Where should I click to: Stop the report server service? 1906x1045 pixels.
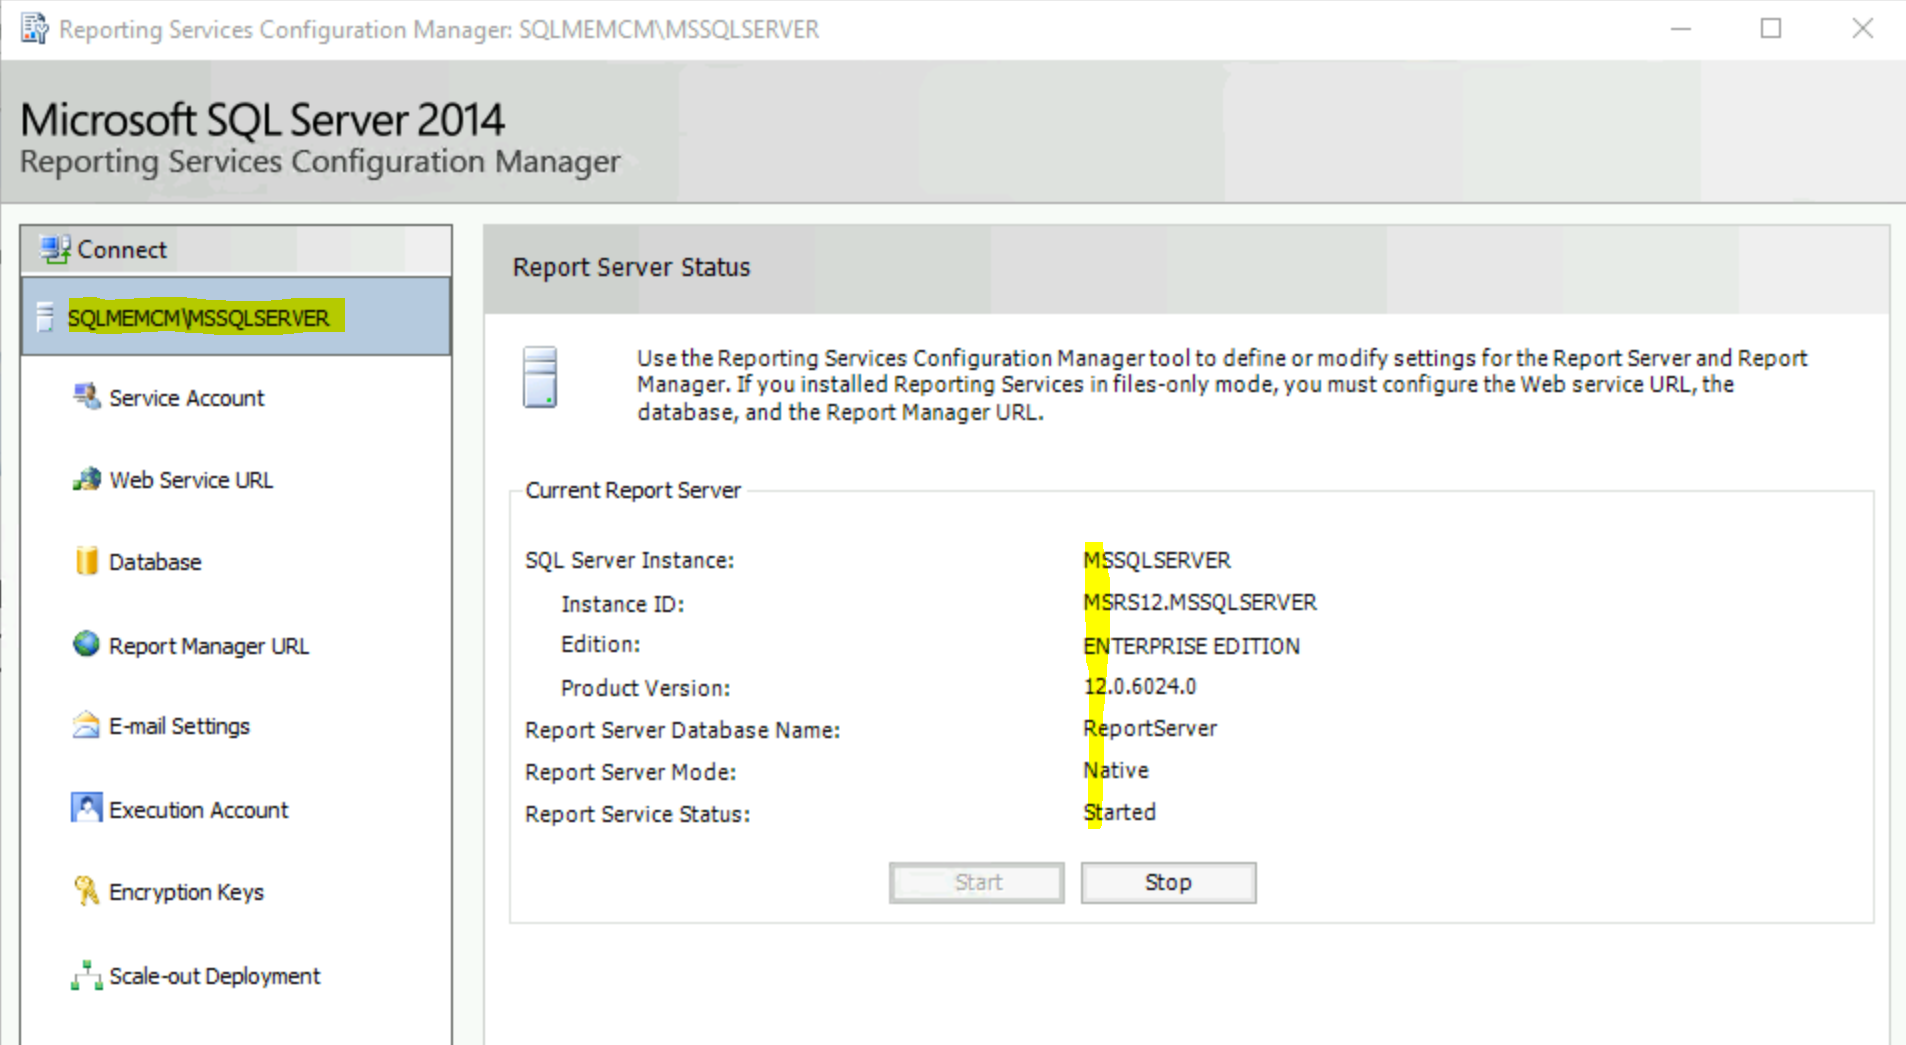pyautogui.click(x=1168, y=883)
